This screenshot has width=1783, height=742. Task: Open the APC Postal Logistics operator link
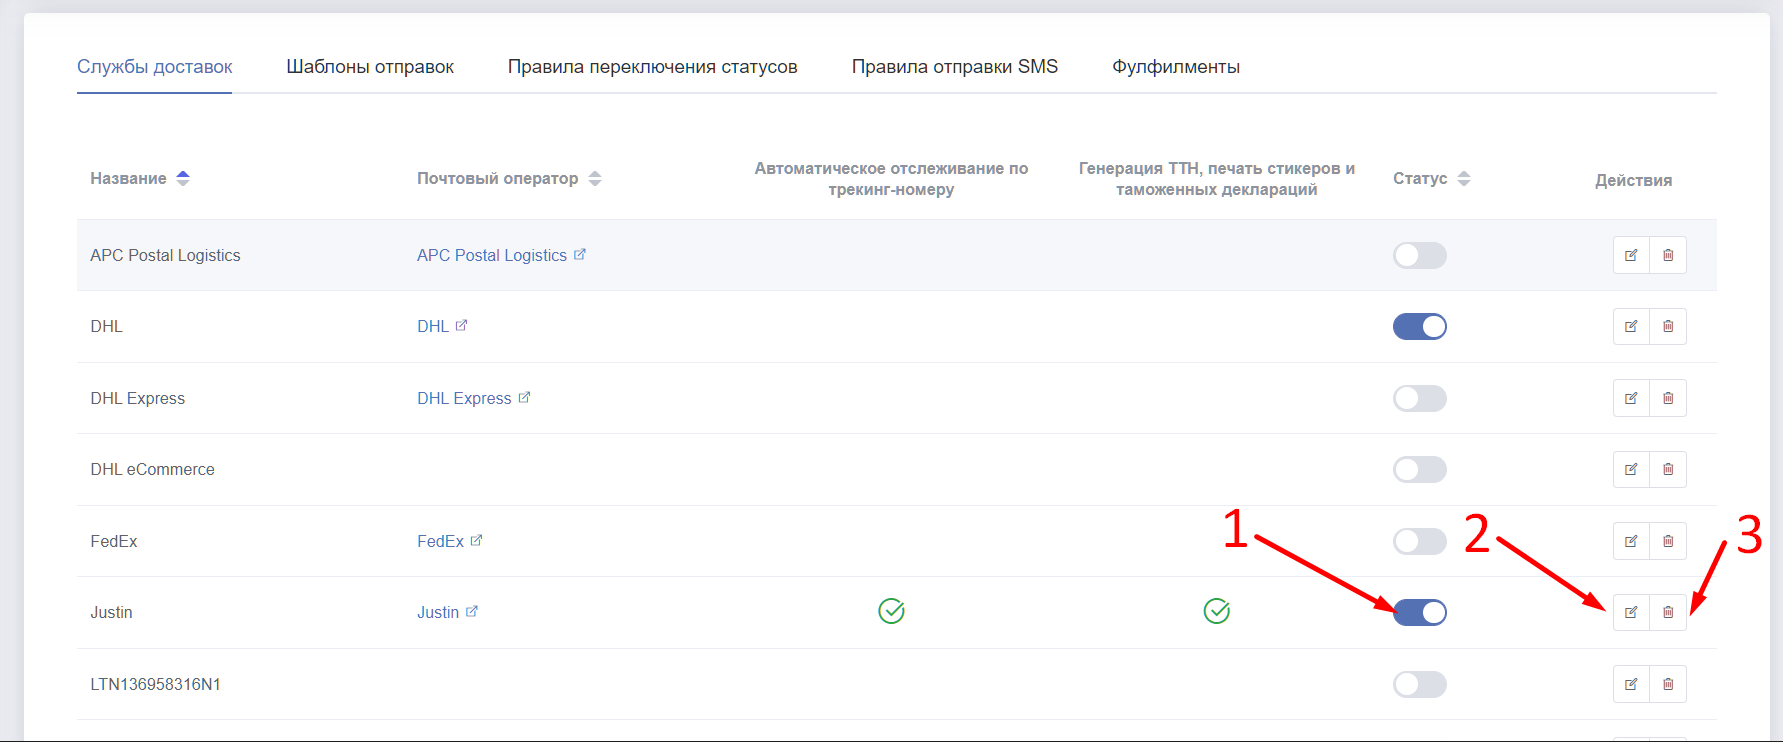pyautogui.click(x=501, y=255)
